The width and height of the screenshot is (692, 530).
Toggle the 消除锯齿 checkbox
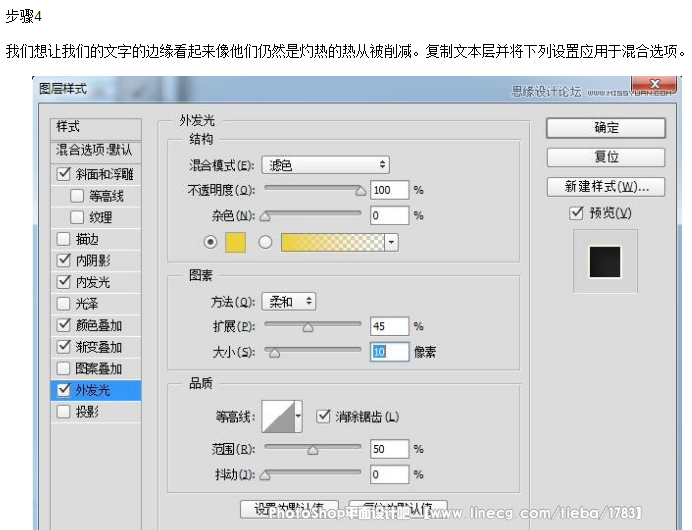pos(323,416)
